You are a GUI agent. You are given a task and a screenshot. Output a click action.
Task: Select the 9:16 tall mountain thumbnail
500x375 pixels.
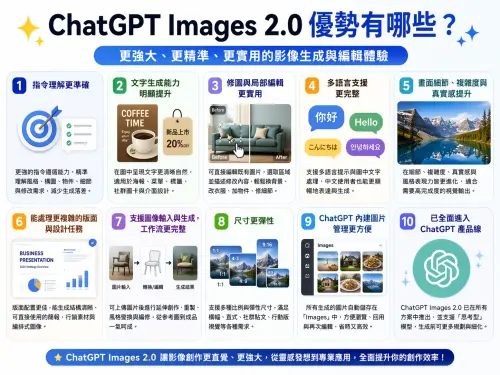[267, 262]
